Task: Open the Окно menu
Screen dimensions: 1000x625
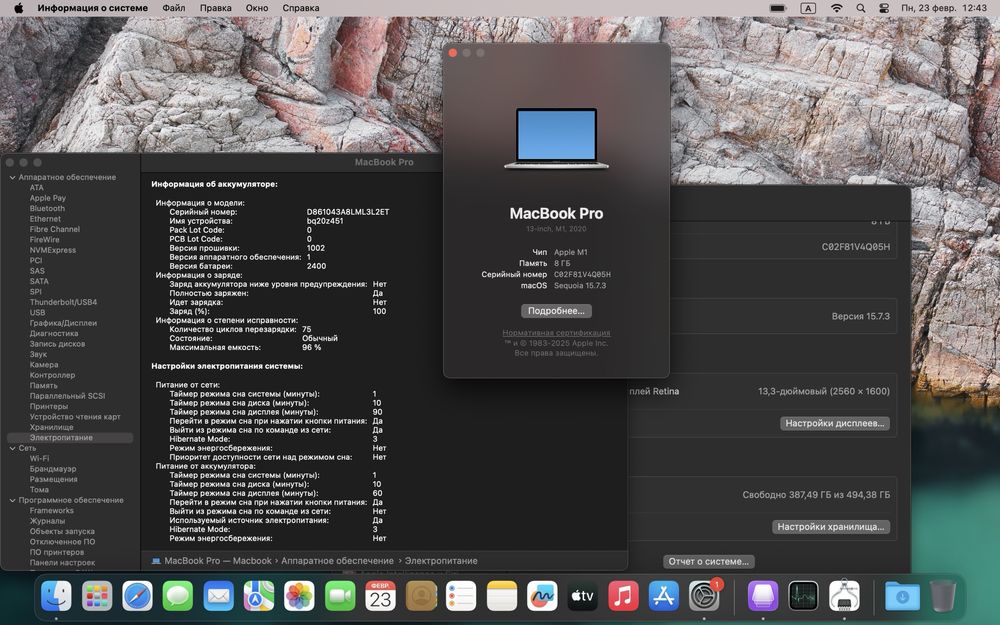Action: tap(257, 8)
